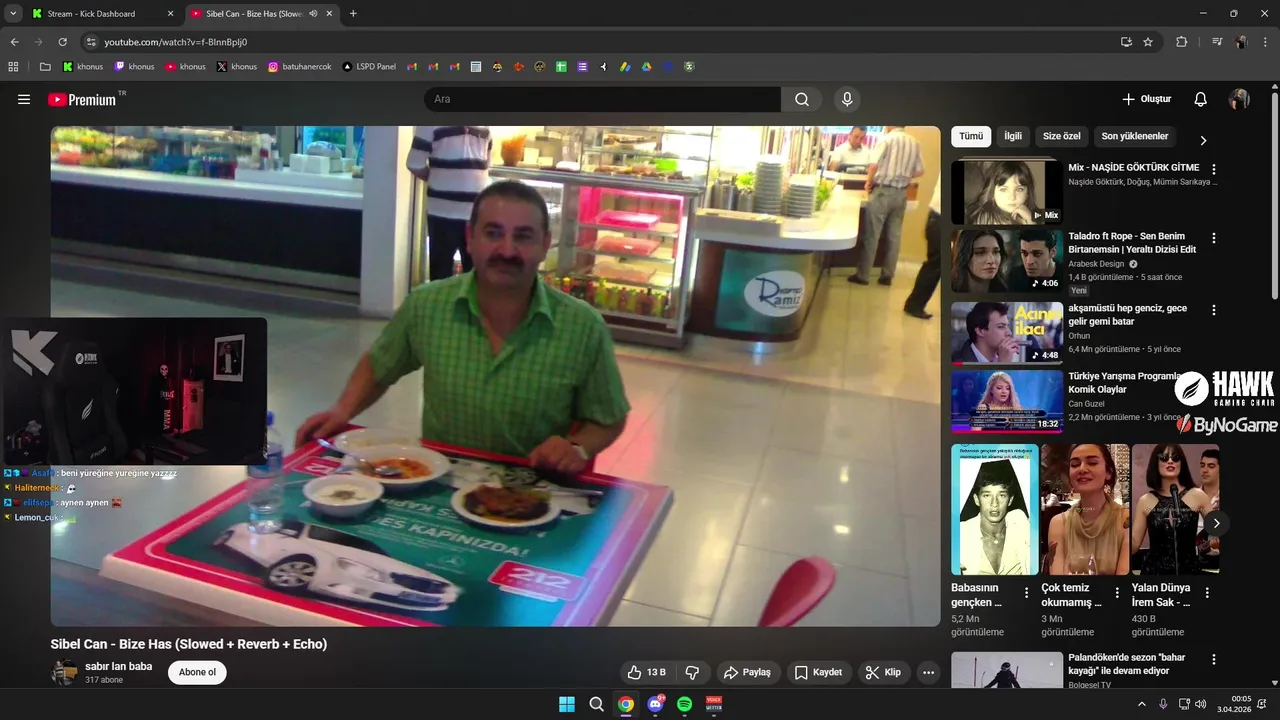Select the Size özel filter chip
The height and width of the screenshot is (720, 1280).
coord(1061,136)
